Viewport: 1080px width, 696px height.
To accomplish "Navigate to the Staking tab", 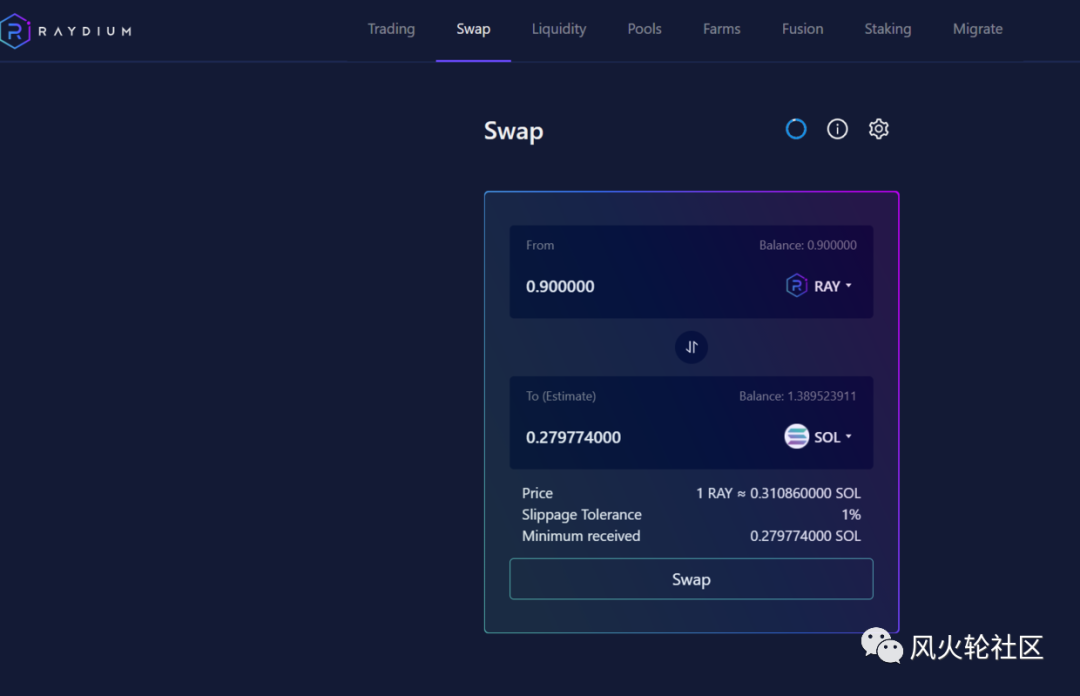I will point(888,29).
